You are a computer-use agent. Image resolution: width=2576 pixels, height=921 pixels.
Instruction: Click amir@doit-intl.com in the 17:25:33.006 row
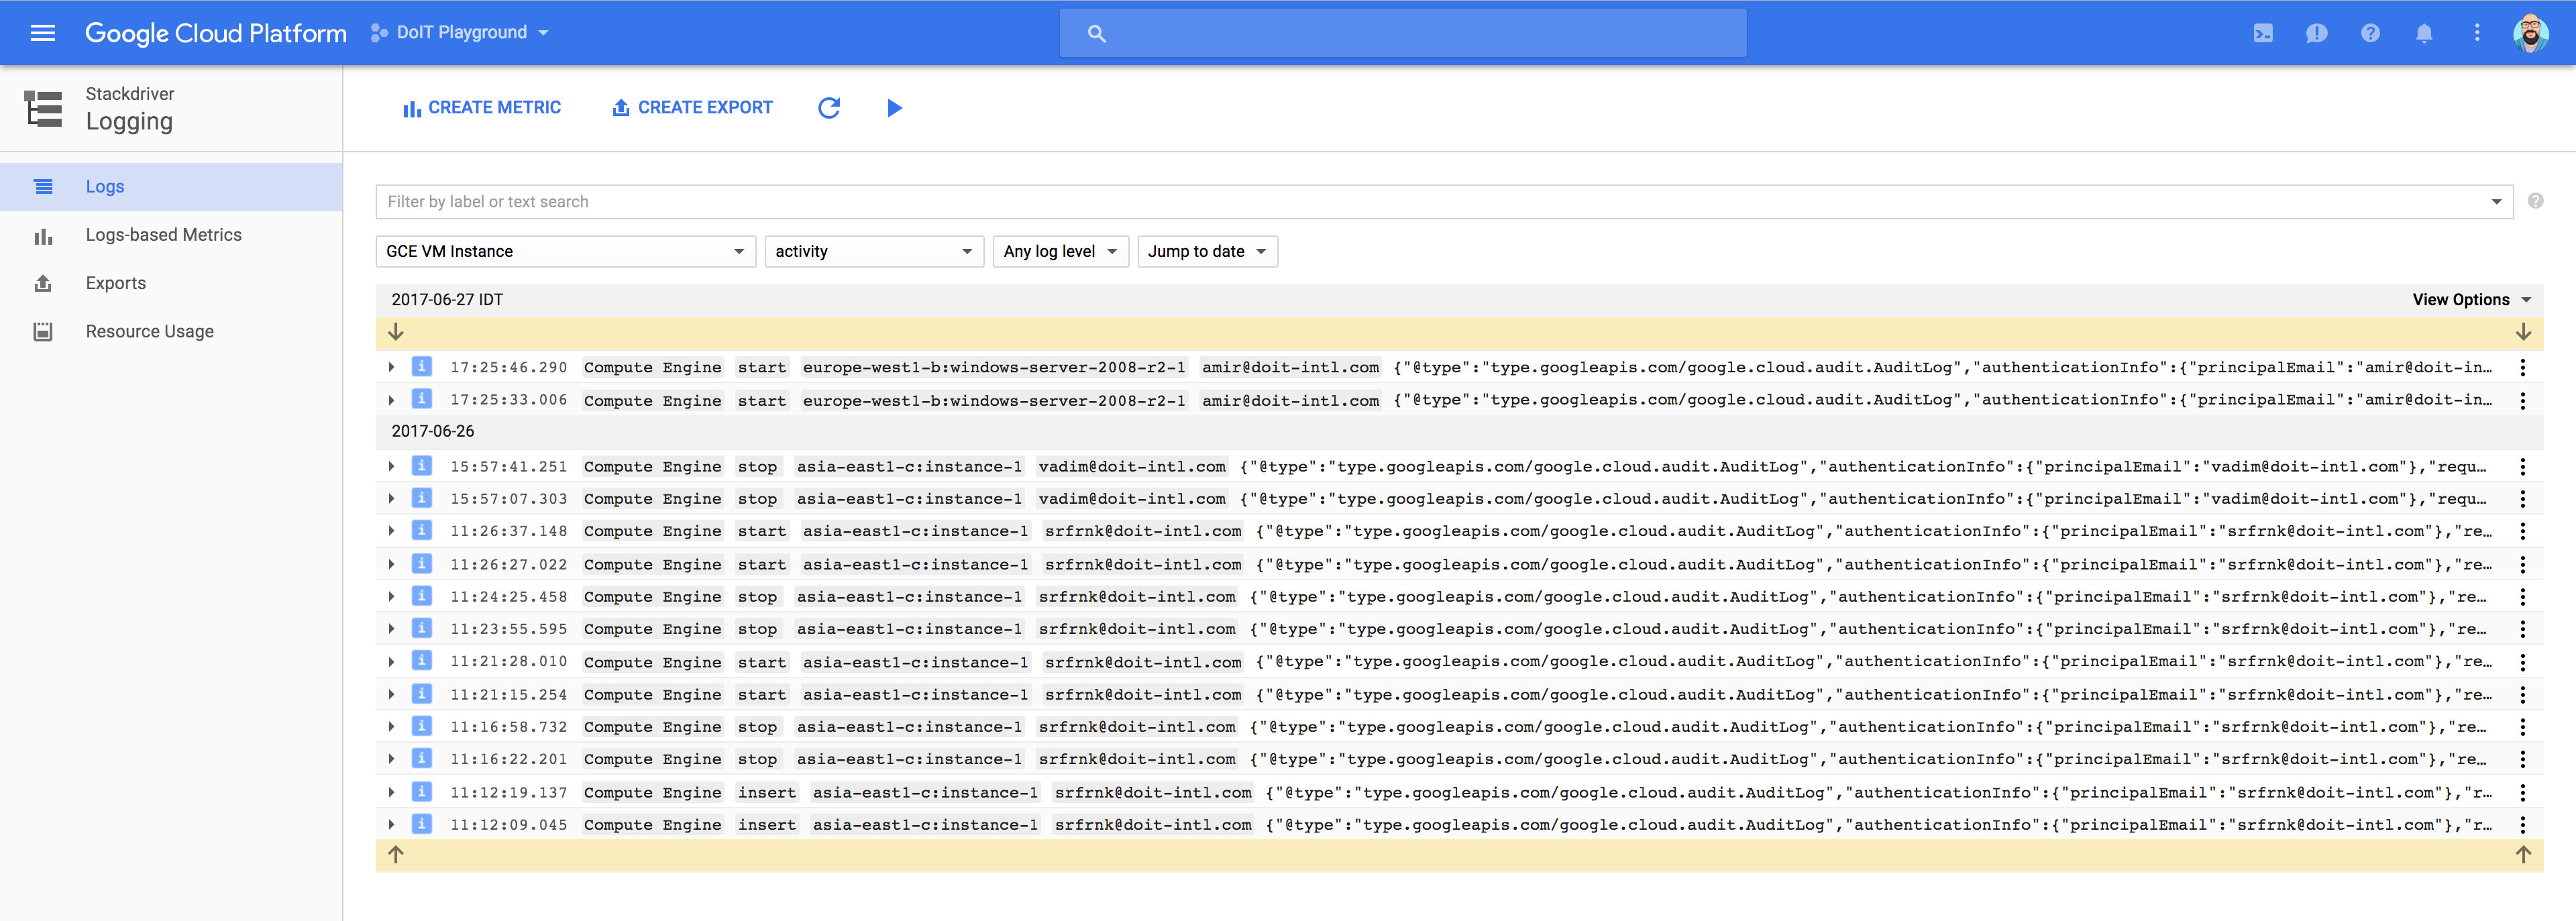[1290, 401]
